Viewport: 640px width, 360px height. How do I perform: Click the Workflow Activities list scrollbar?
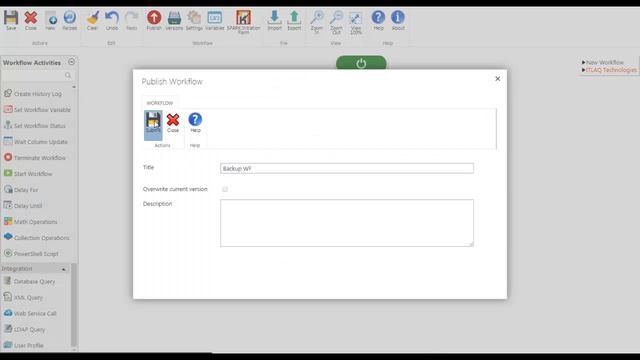[x=74, y=304]
